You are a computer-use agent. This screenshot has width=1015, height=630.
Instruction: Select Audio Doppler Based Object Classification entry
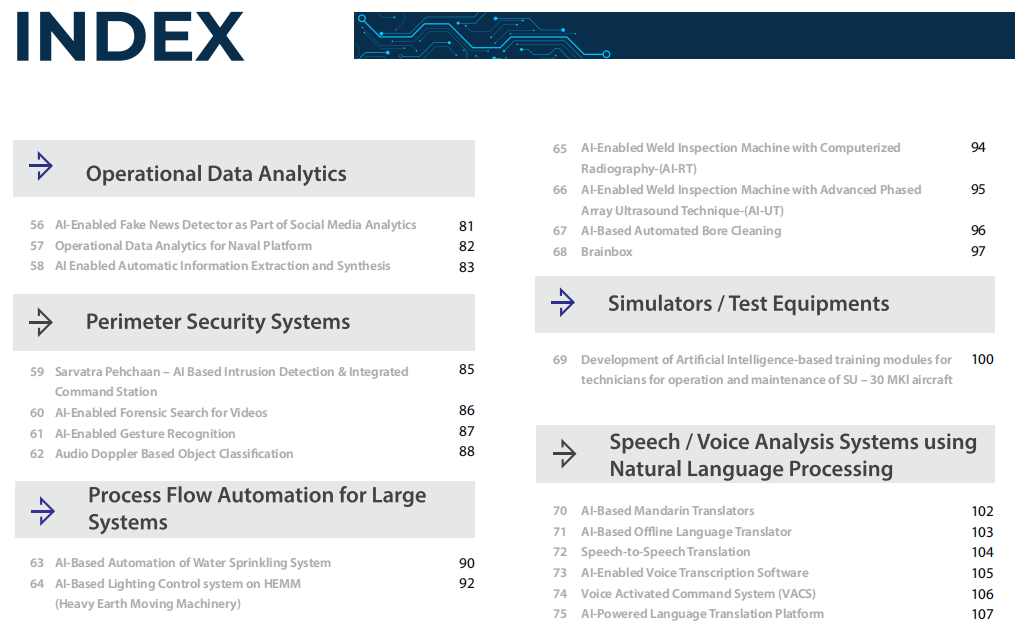(x=174, y=454)
